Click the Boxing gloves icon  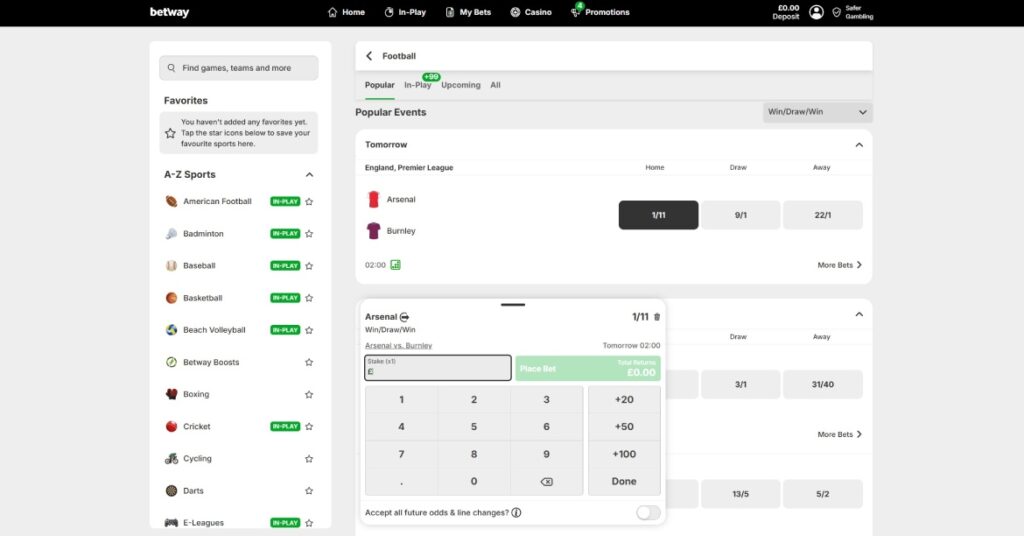[171, 394]
